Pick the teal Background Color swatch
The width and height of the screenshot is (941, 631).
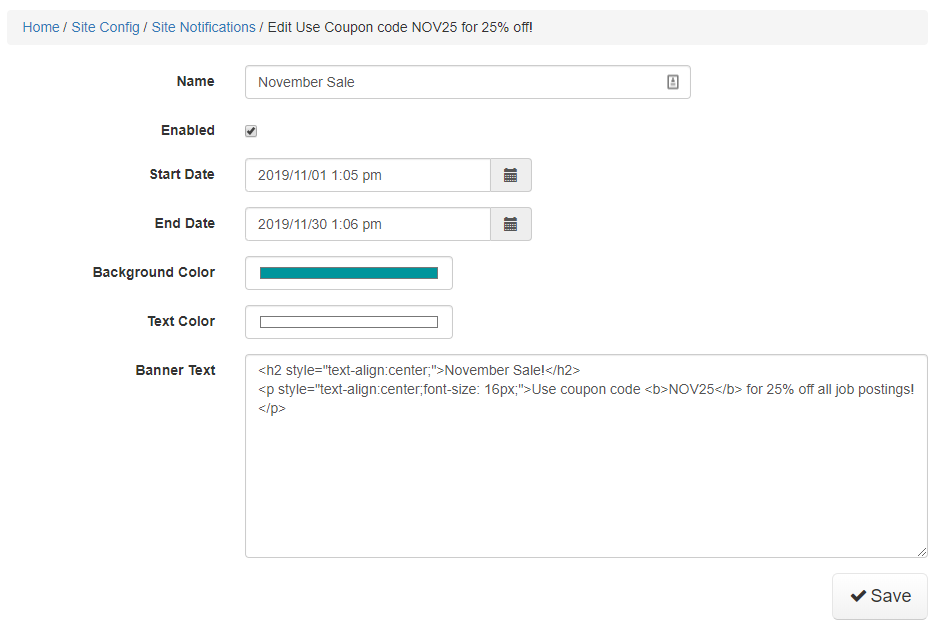tap(349, 273)
